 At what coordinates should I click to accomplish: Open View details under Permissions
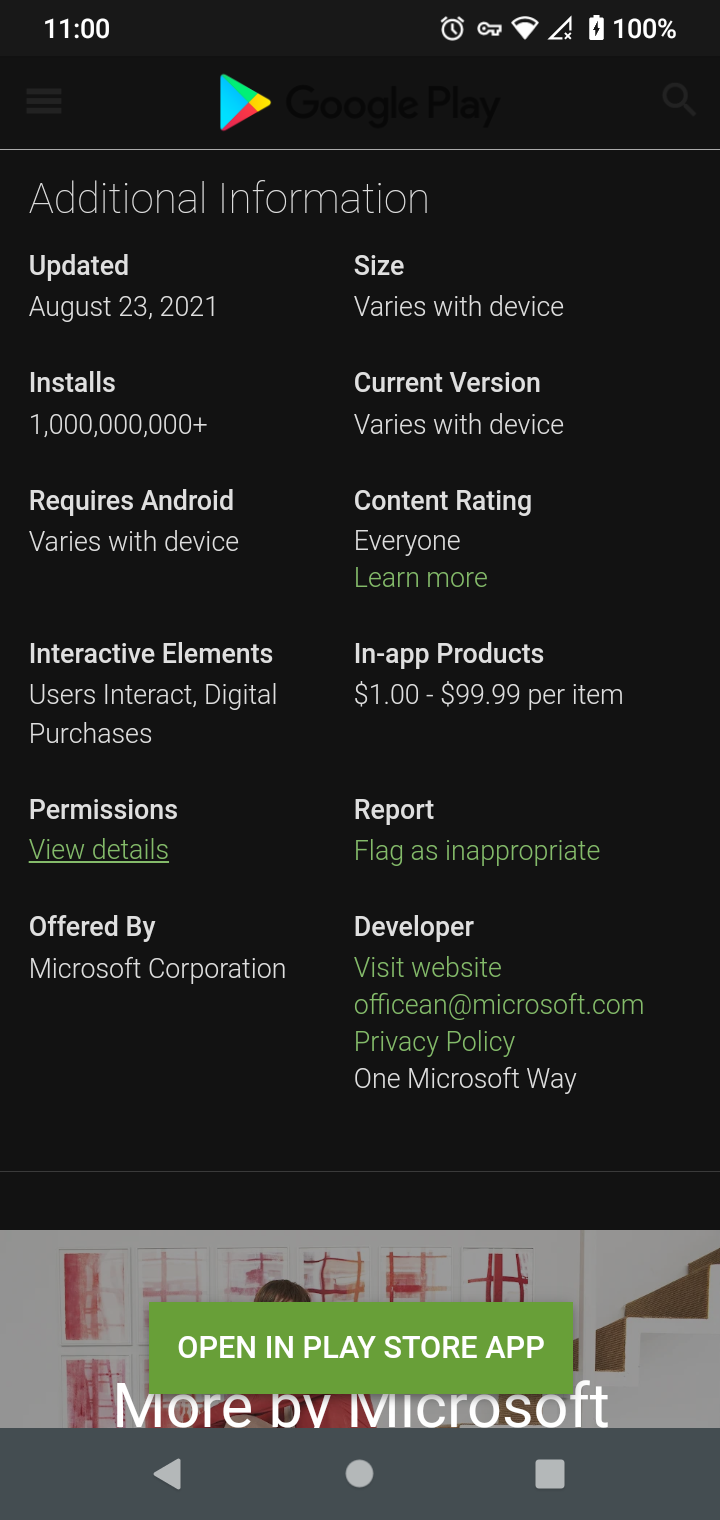(x=99, y=850)
